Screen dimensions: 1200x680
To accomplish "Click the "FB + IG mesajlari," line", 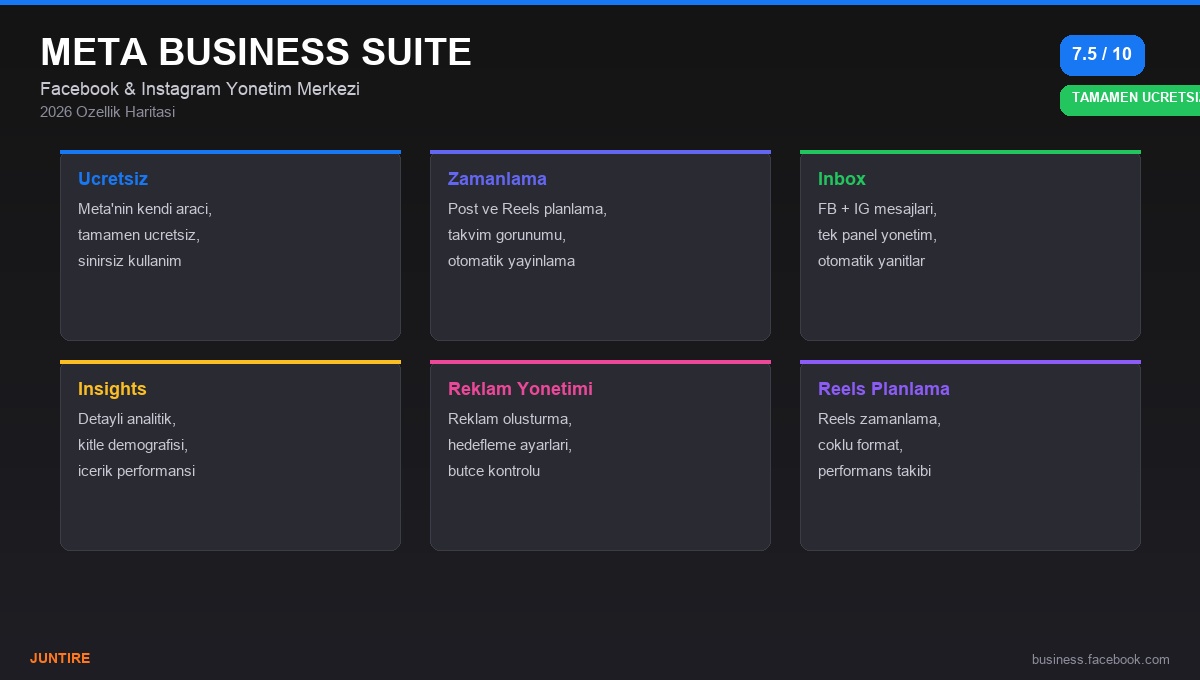I will click(877, 209).
